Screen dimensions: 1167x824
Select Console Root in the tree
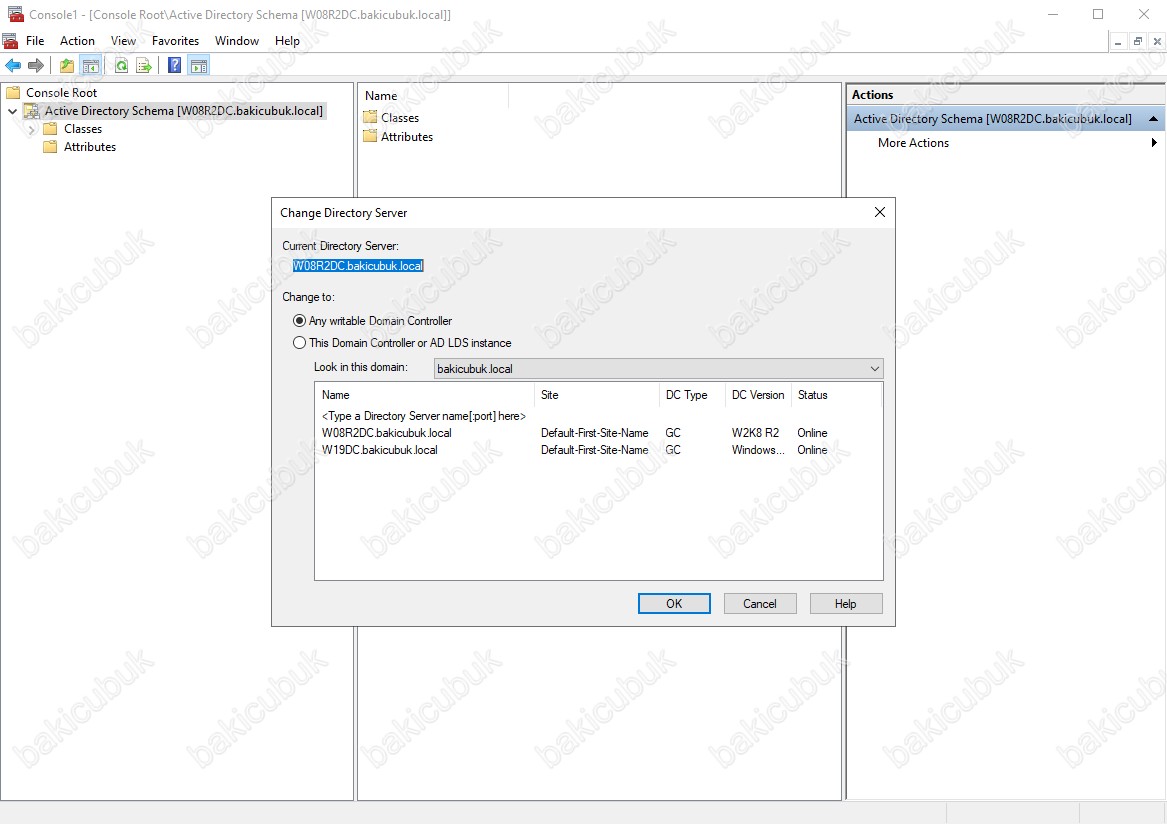(61, 92)
